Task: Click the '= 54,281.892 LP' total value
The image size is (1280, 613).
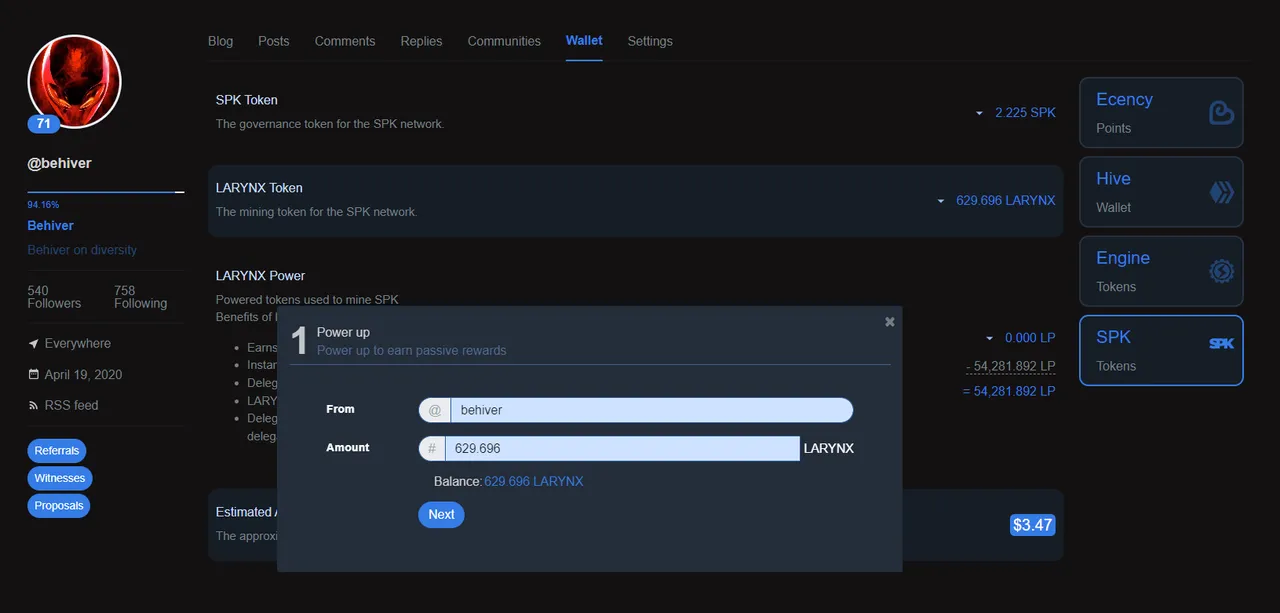Action: pos(1009,391)
